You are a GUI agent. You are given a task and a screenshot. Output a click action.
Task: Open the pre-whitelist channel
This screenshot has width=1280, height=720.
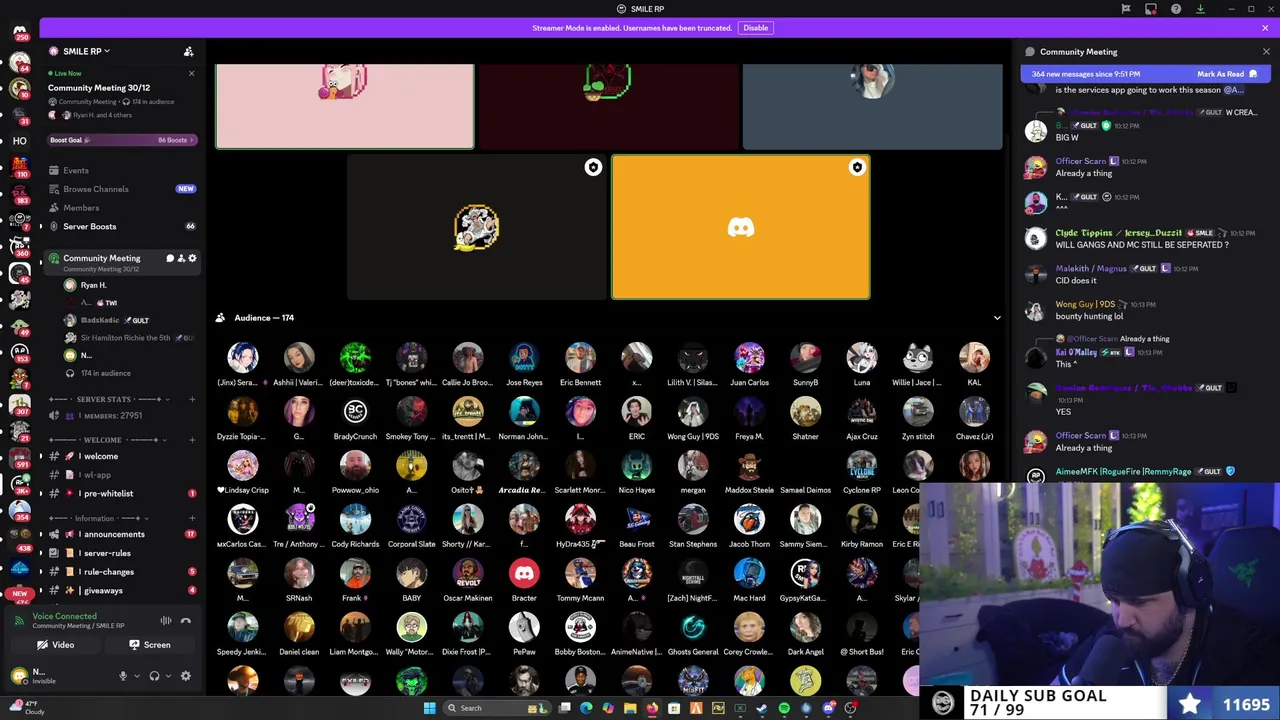pos(108,493)
